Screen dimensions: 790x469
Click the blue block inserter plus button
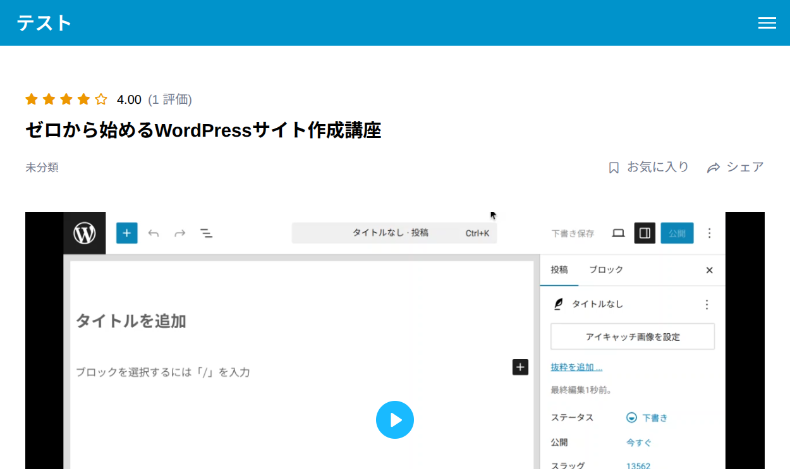click(126, 233)
